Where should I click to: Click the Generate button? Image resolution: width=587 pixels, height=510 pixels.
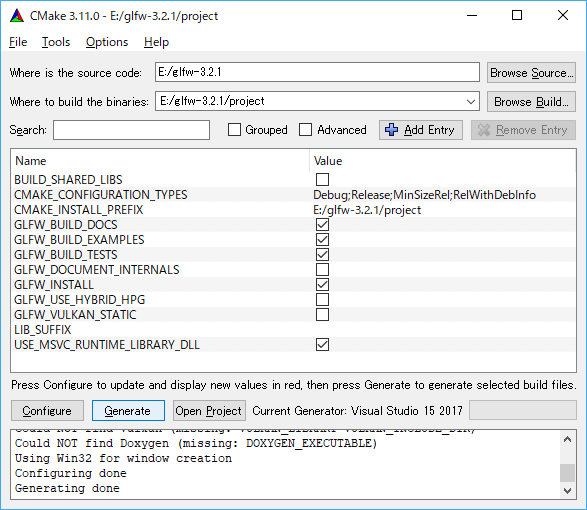[x=128, y=411]
